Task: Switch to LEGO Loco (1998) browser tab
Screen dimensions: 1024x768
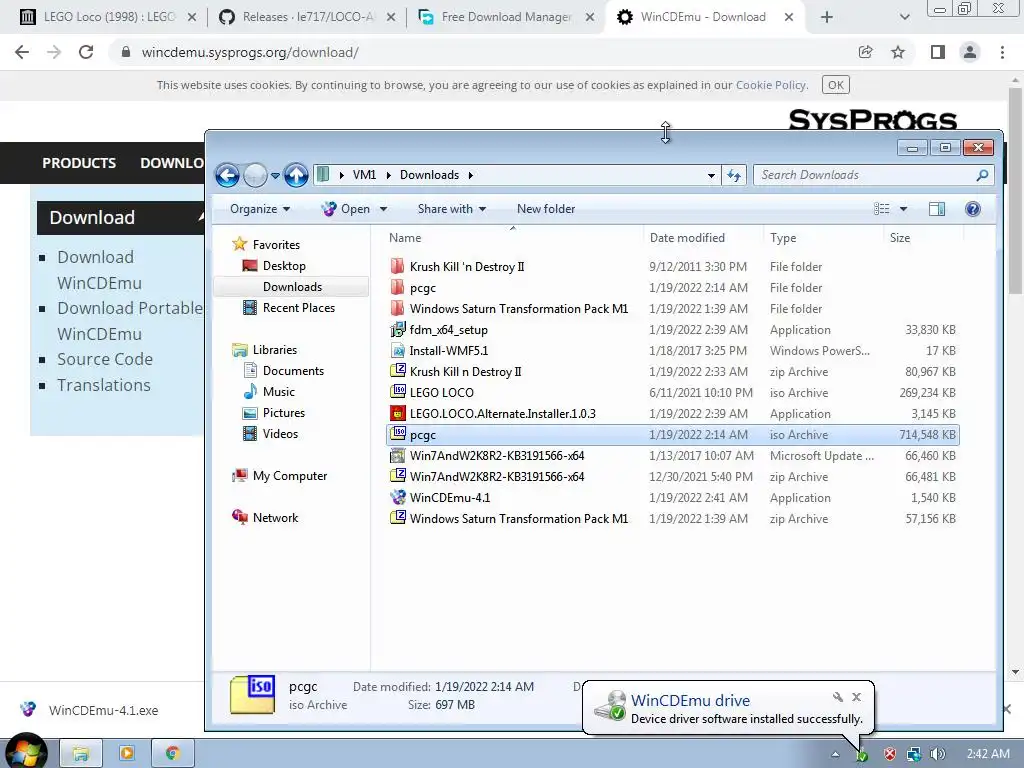Action: pyautogui.click(x=108, y=17)
